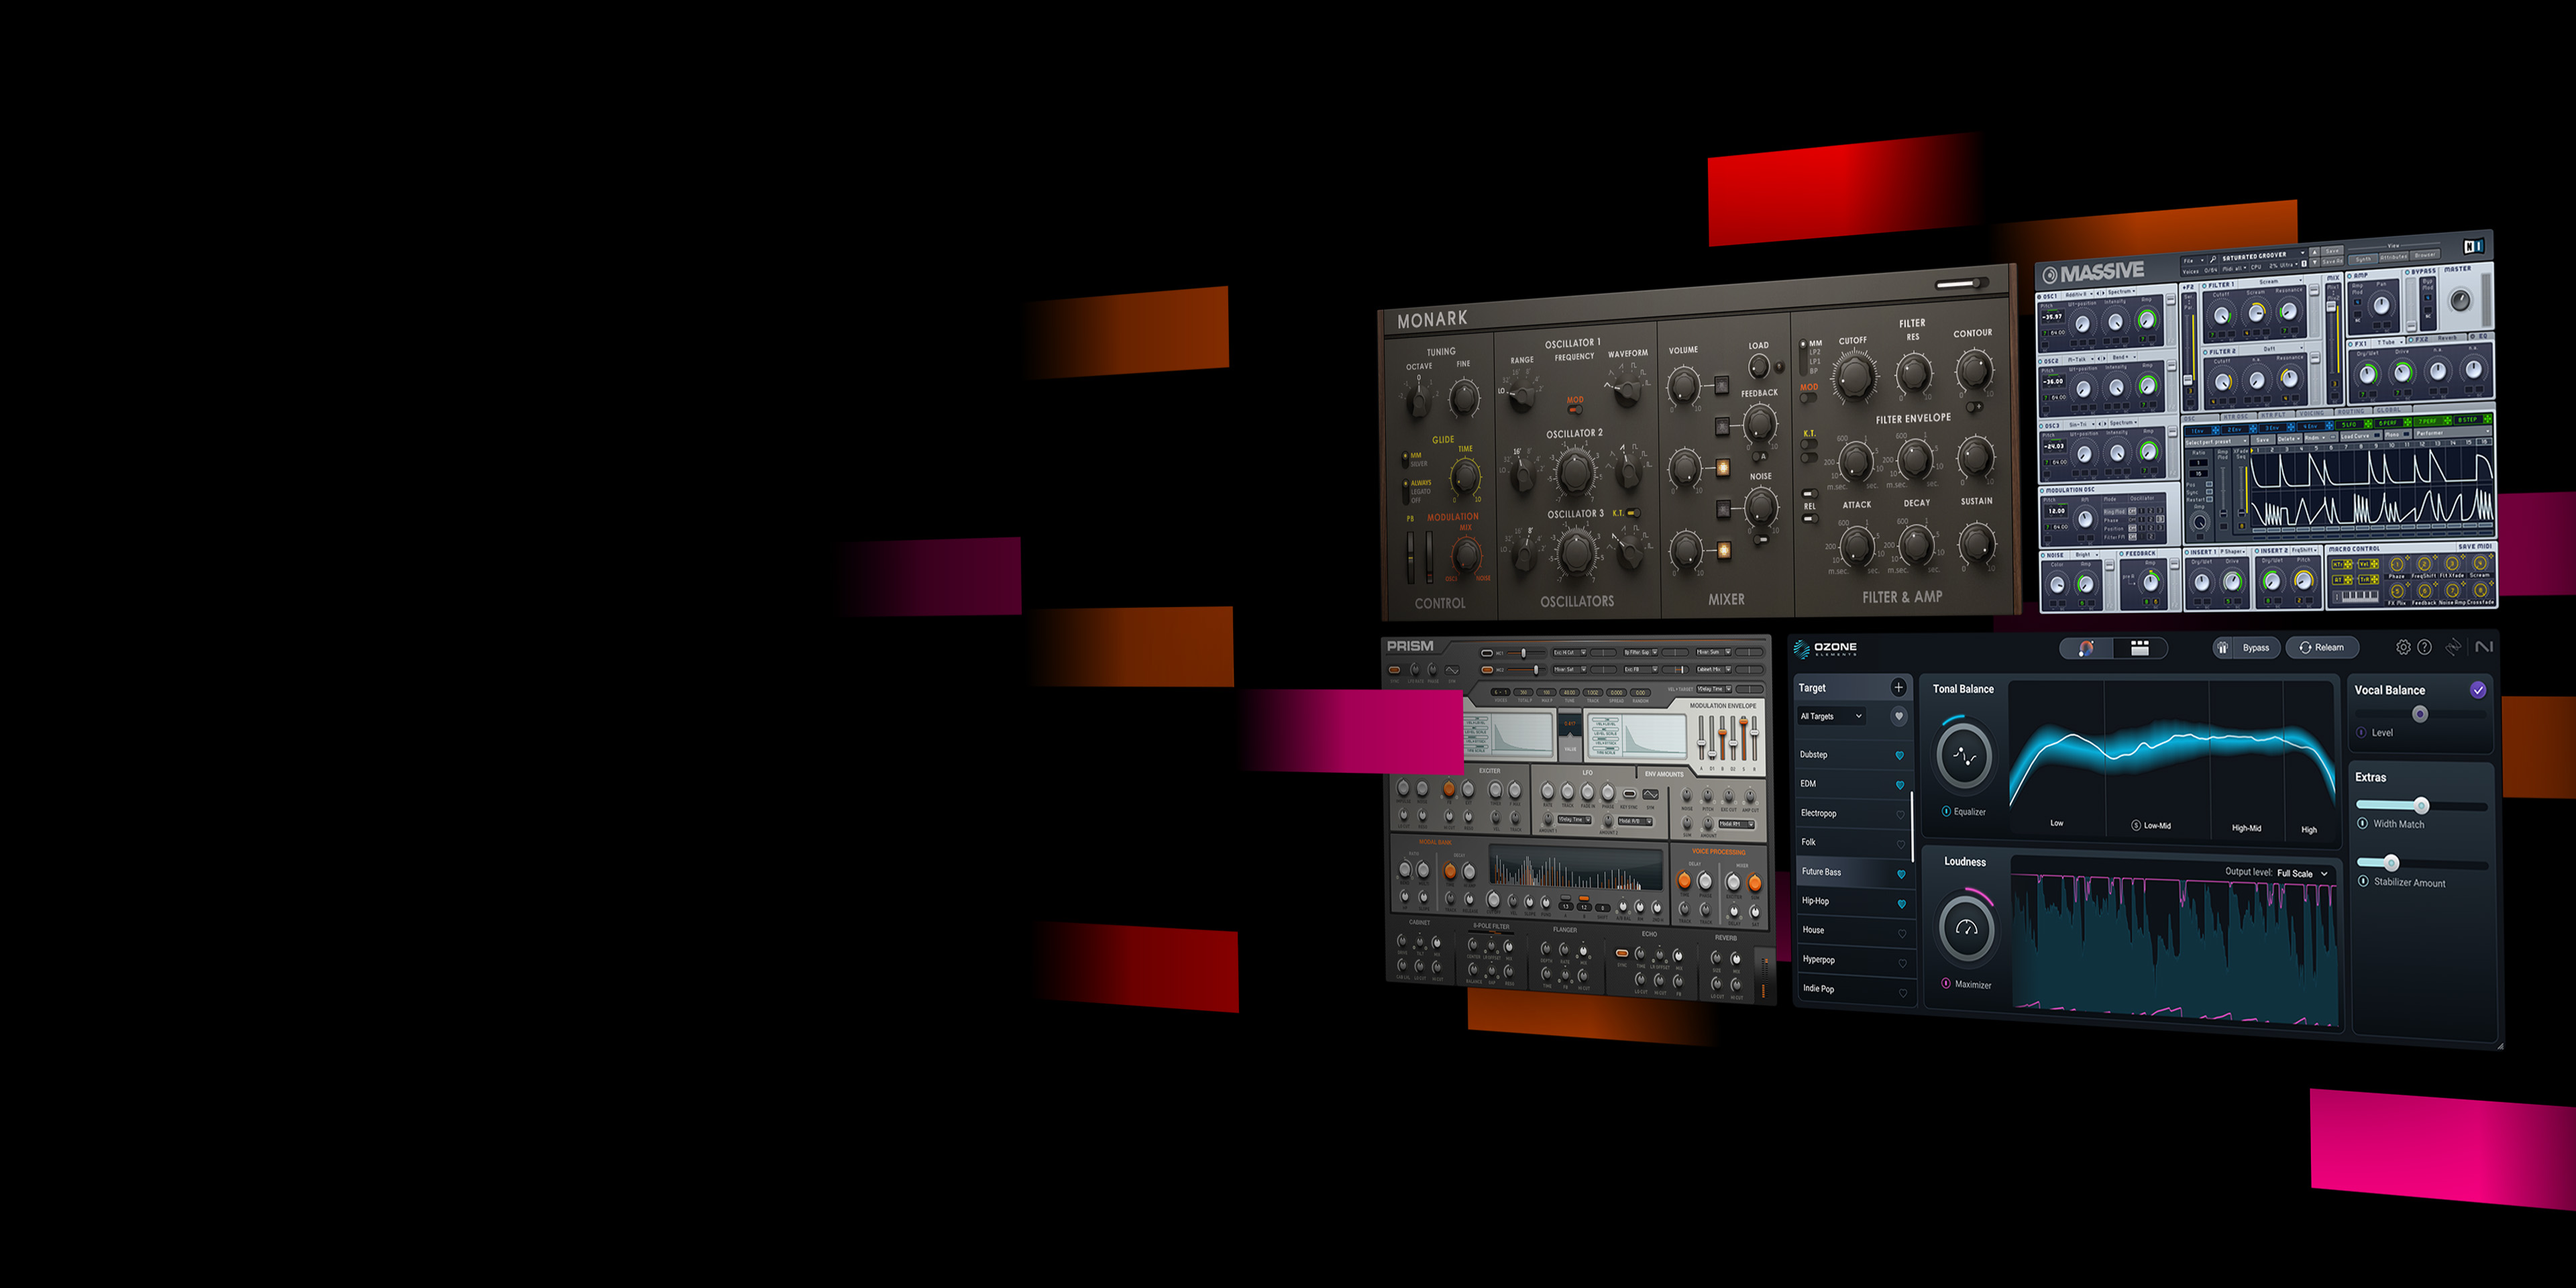Favorite the House target heart
Image resolution: width=2576 pixels, height=1288 pixels.
pyautogui.click(x=1902, y=933)
